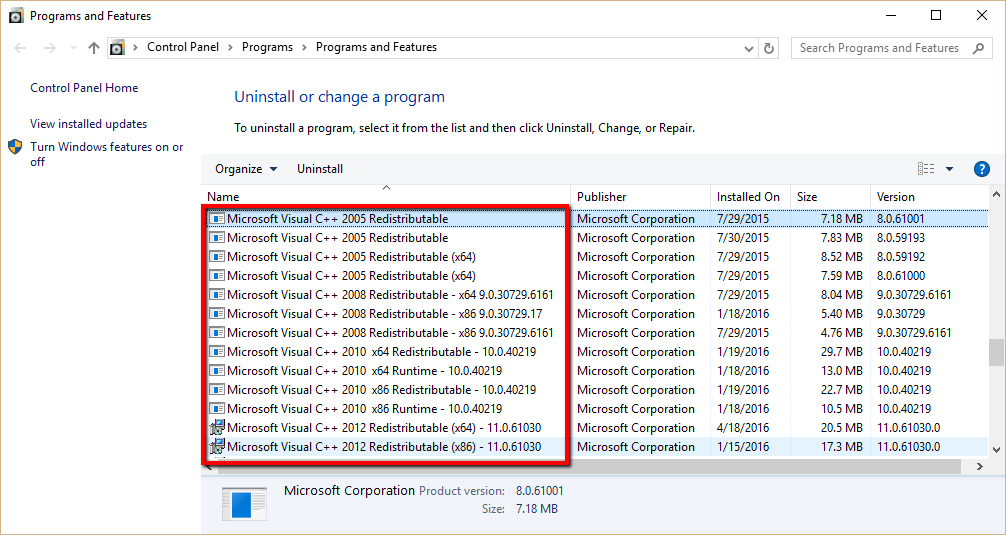
Task: Maximize the Programs and Features window
Action: pyautogui.click(x=936, y=16)
